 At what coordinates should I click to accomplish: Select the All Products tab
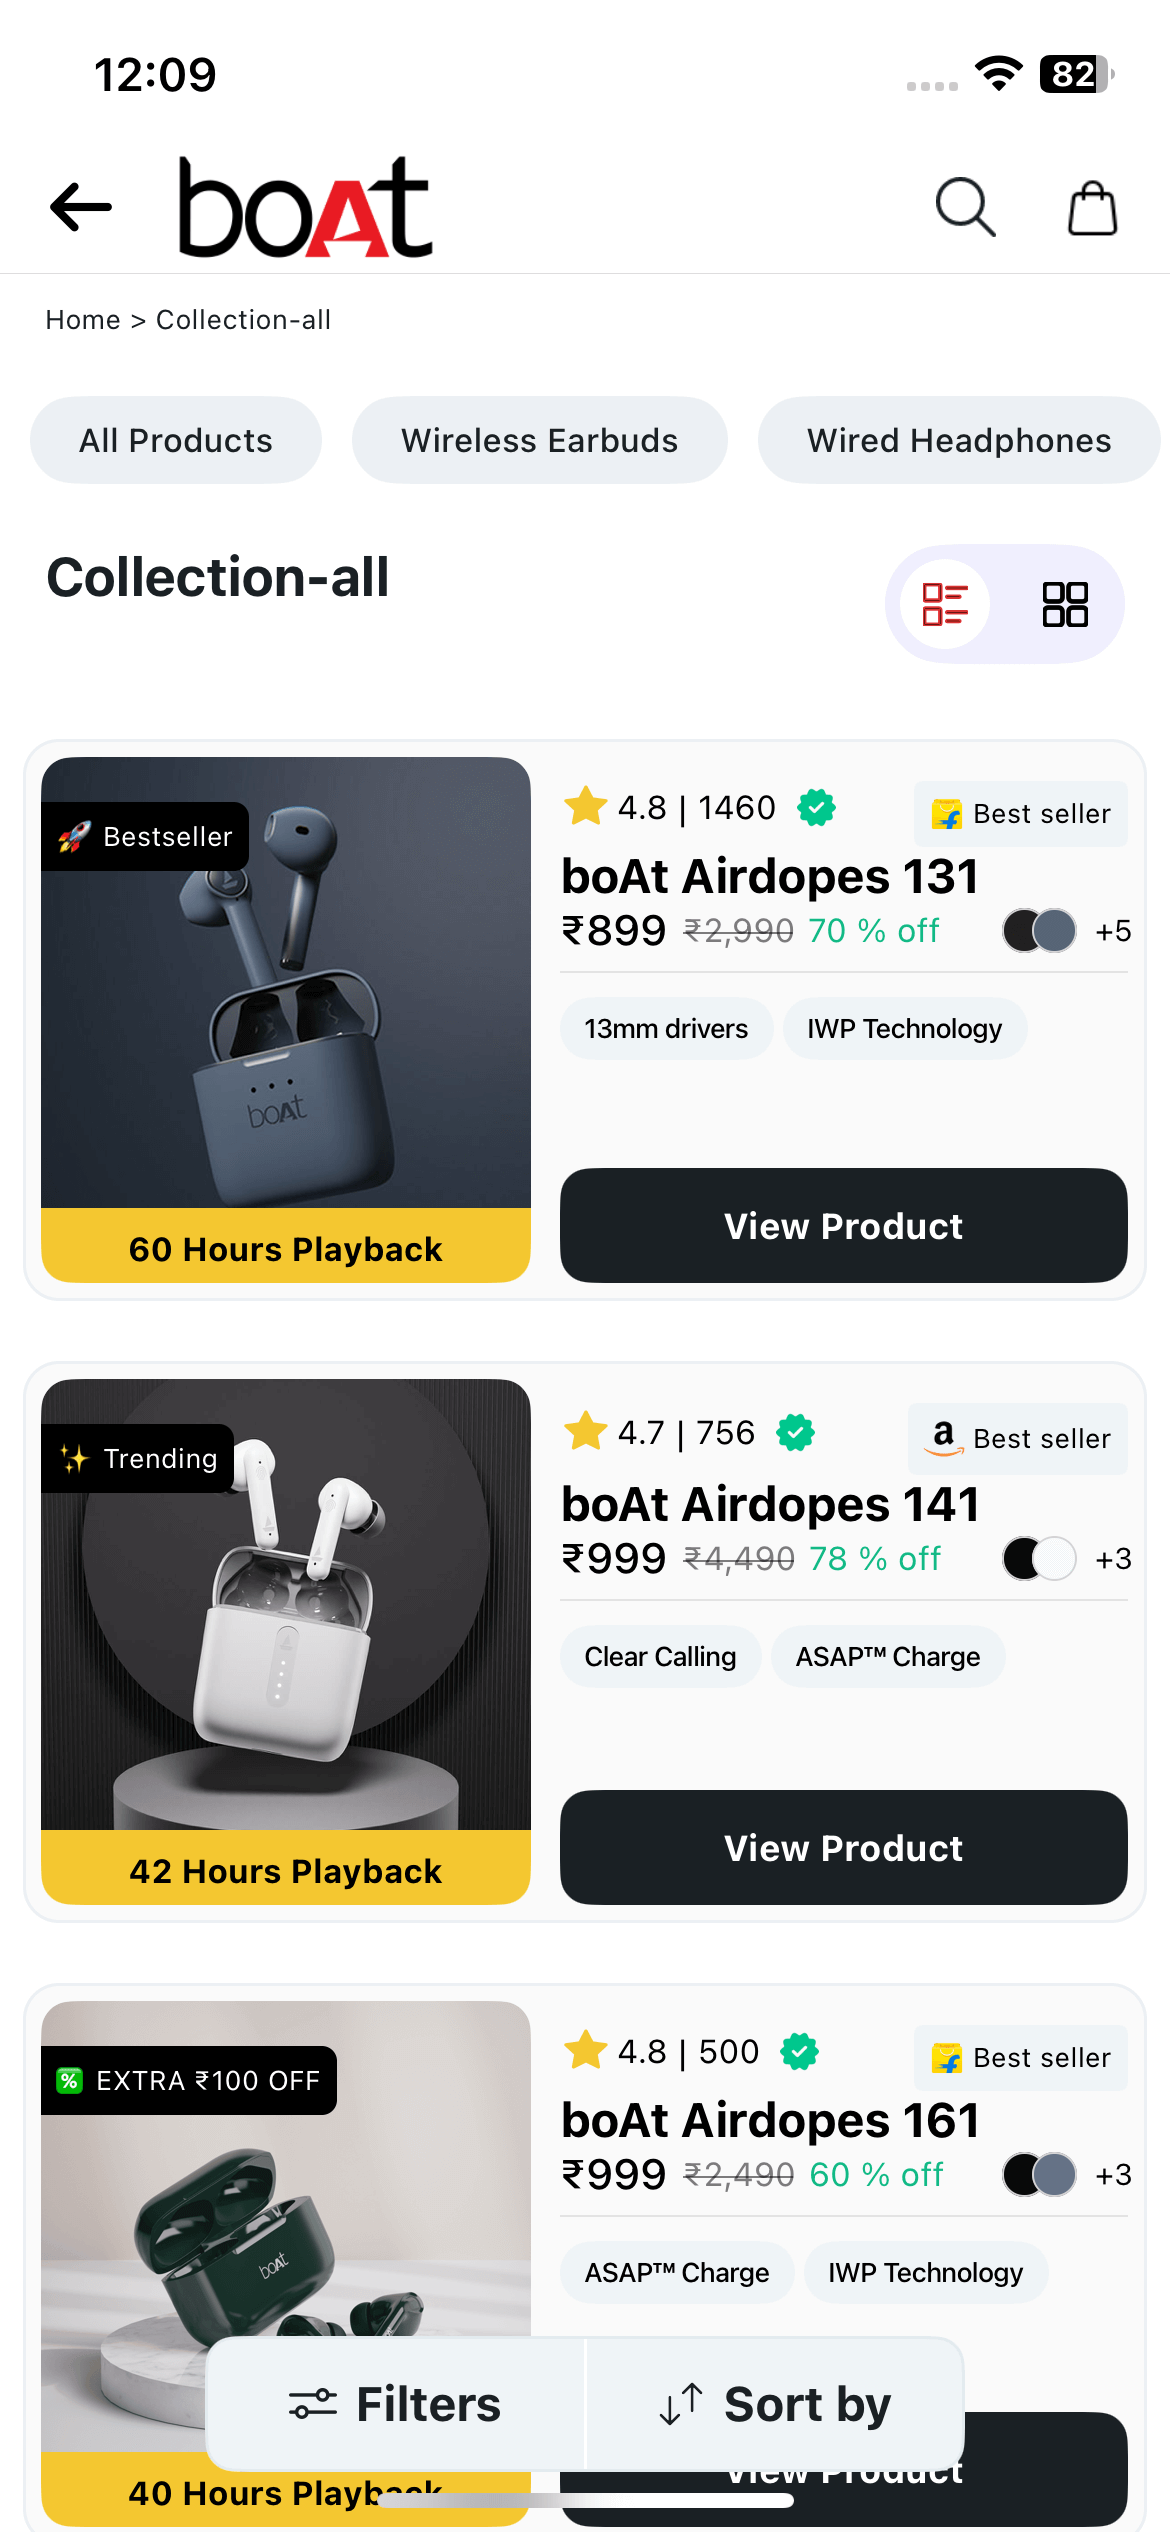coord(176,440)
